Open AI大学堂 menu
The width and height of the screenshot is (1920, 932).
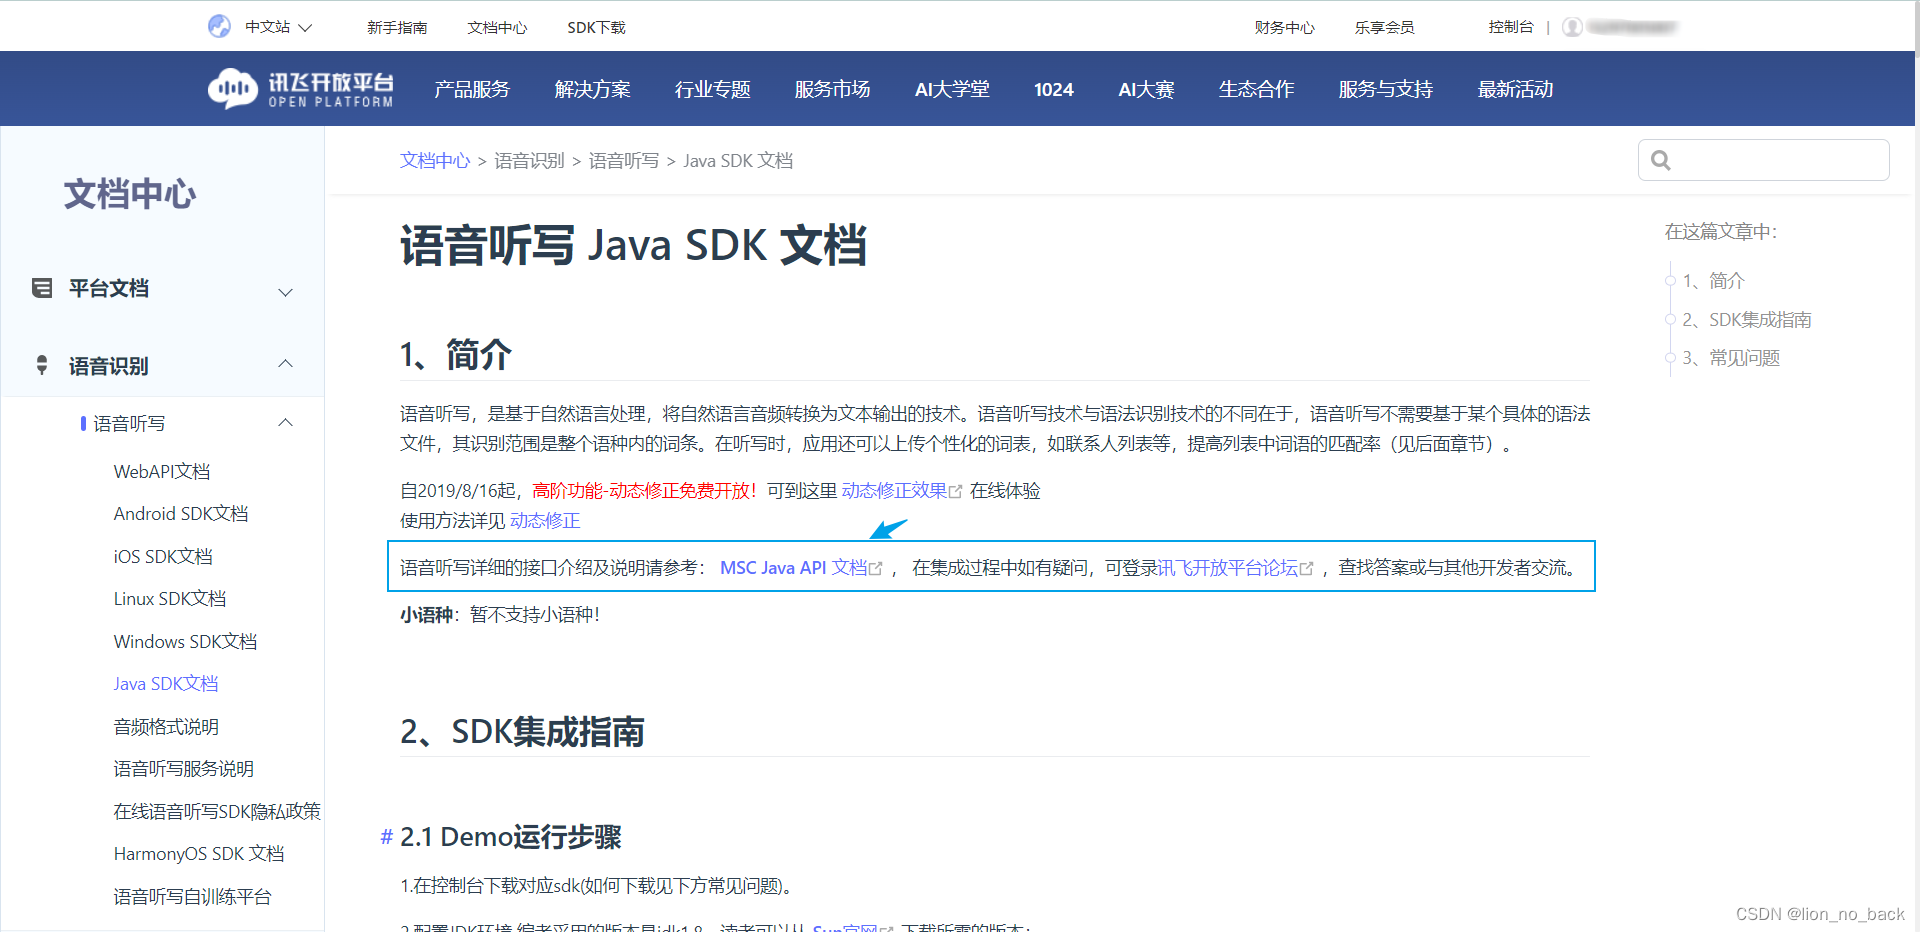[x=952, y=89]
